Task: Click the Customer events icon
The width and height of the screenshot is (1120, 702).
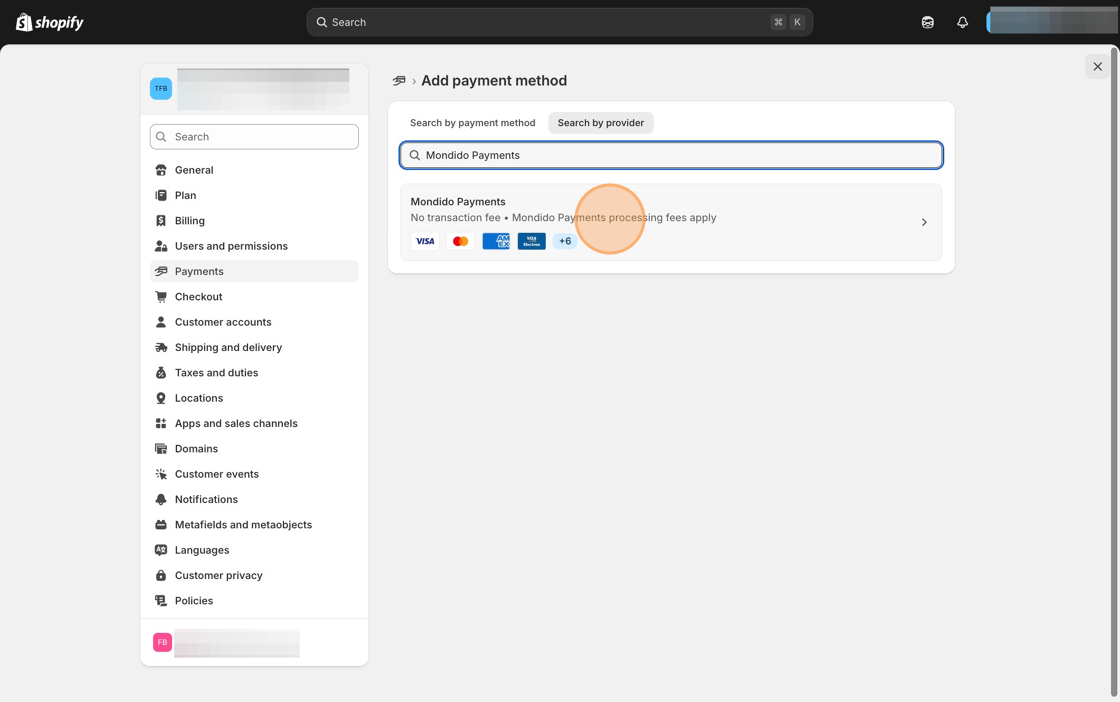Action: click(161, 474)
